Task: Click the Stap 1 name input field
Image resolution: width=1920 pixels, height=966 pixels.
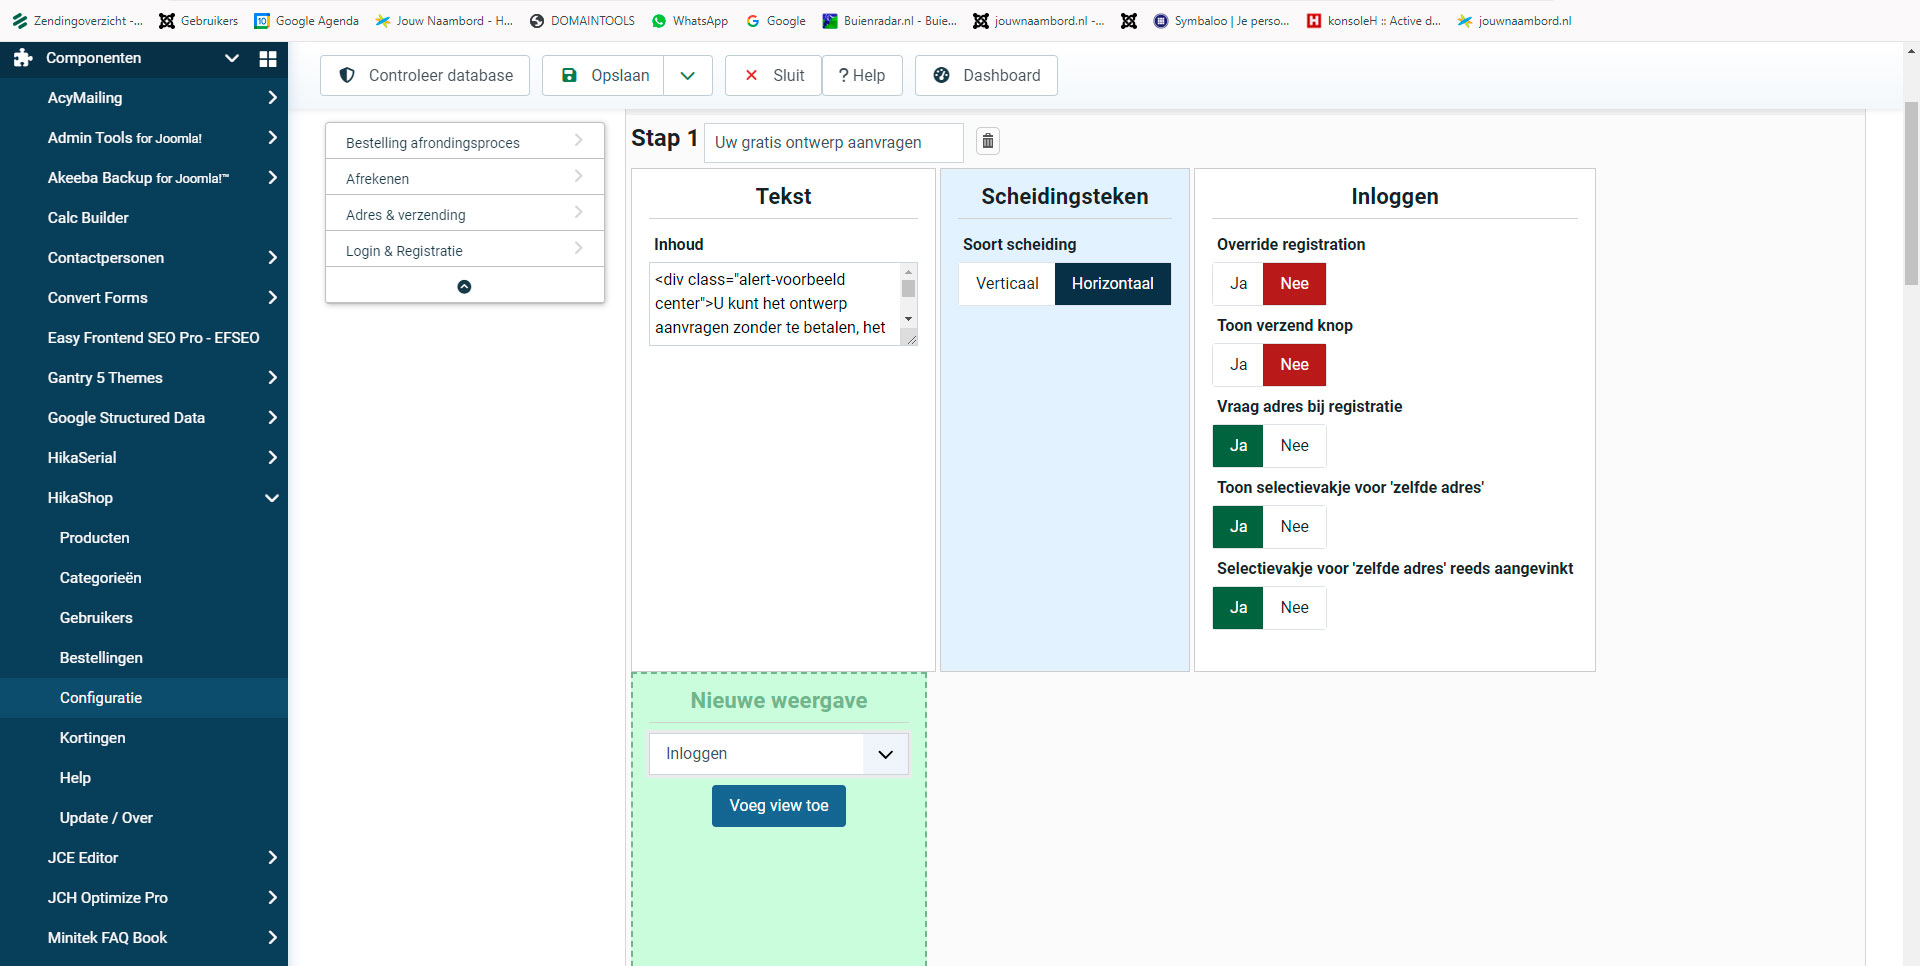Action: pyautogui.click(x=833, y=142)
